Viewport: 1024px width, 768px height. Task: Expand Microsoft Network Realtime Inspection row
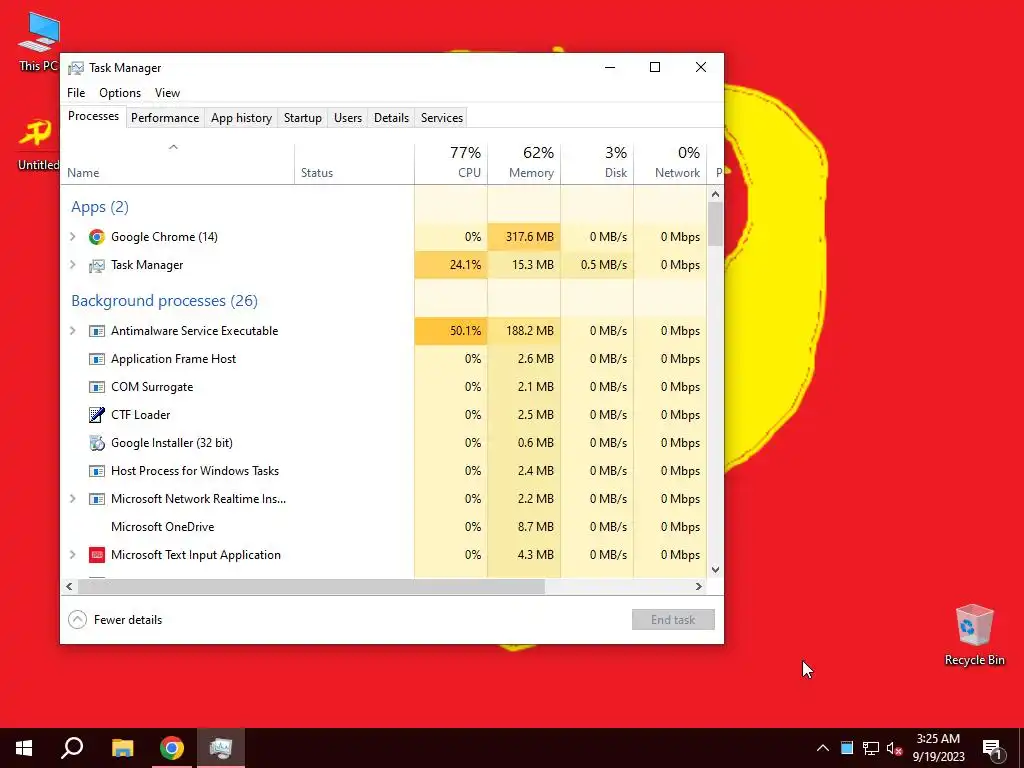click(72, 499)
